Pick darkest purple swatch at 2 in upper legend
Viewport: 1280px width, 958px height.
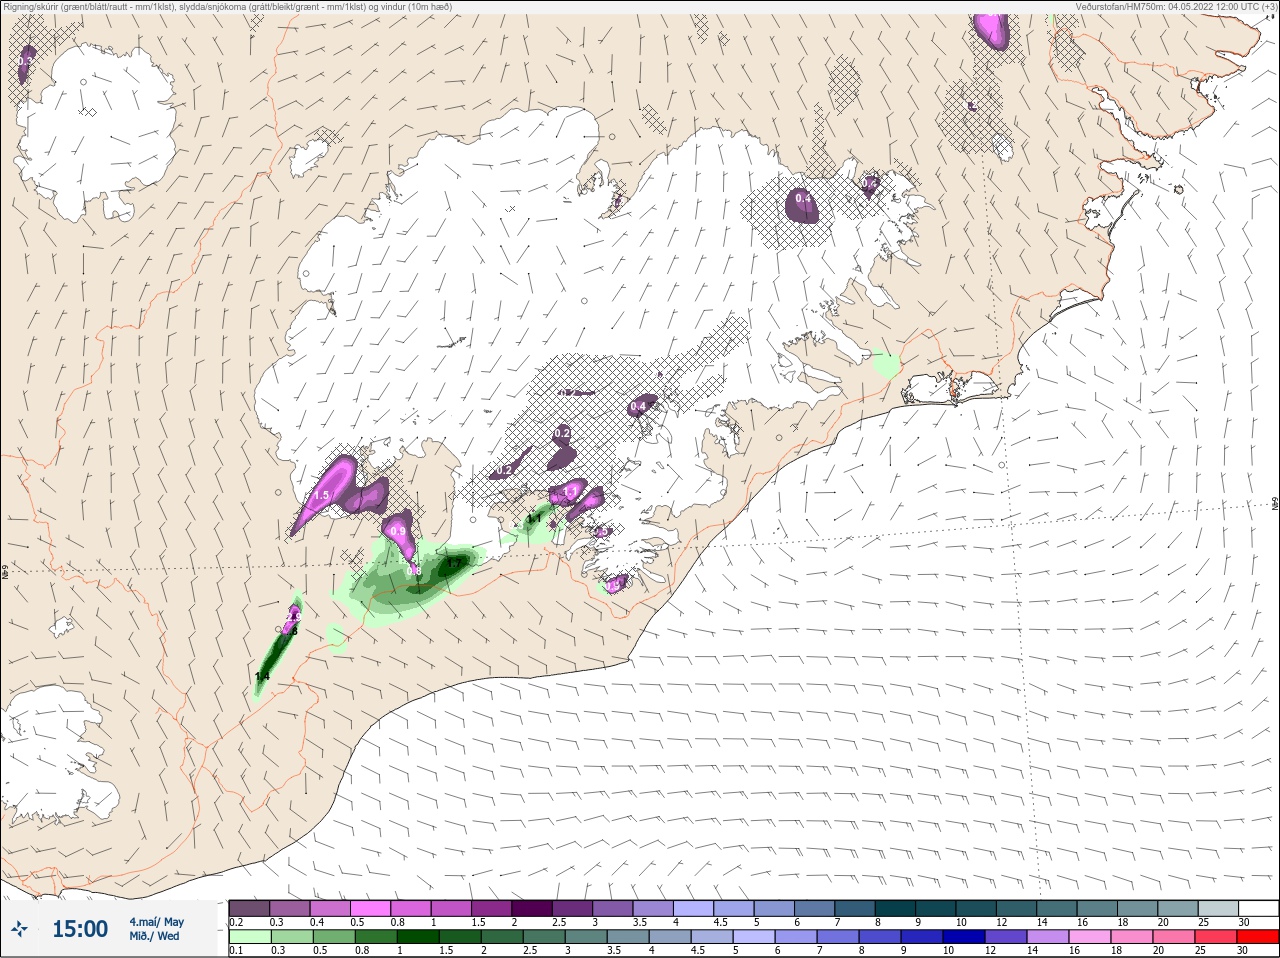tap(532, 908)
